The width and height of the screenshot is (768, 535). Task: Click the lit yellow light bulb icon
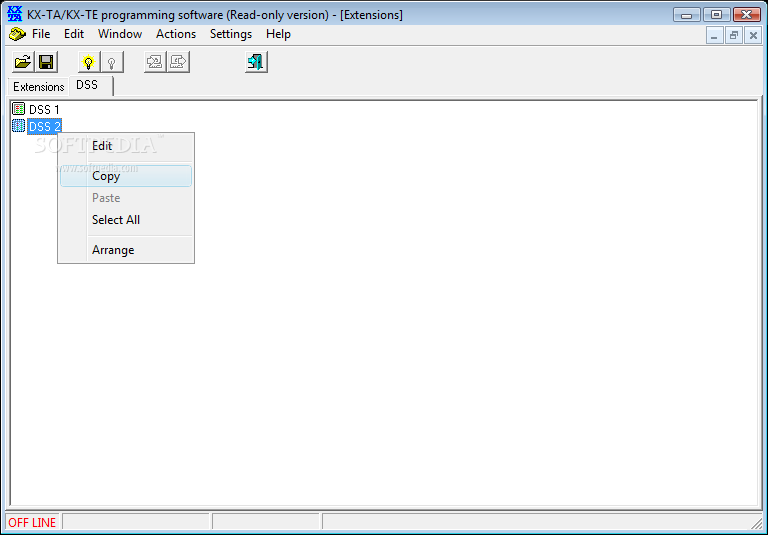coord(88,62)
